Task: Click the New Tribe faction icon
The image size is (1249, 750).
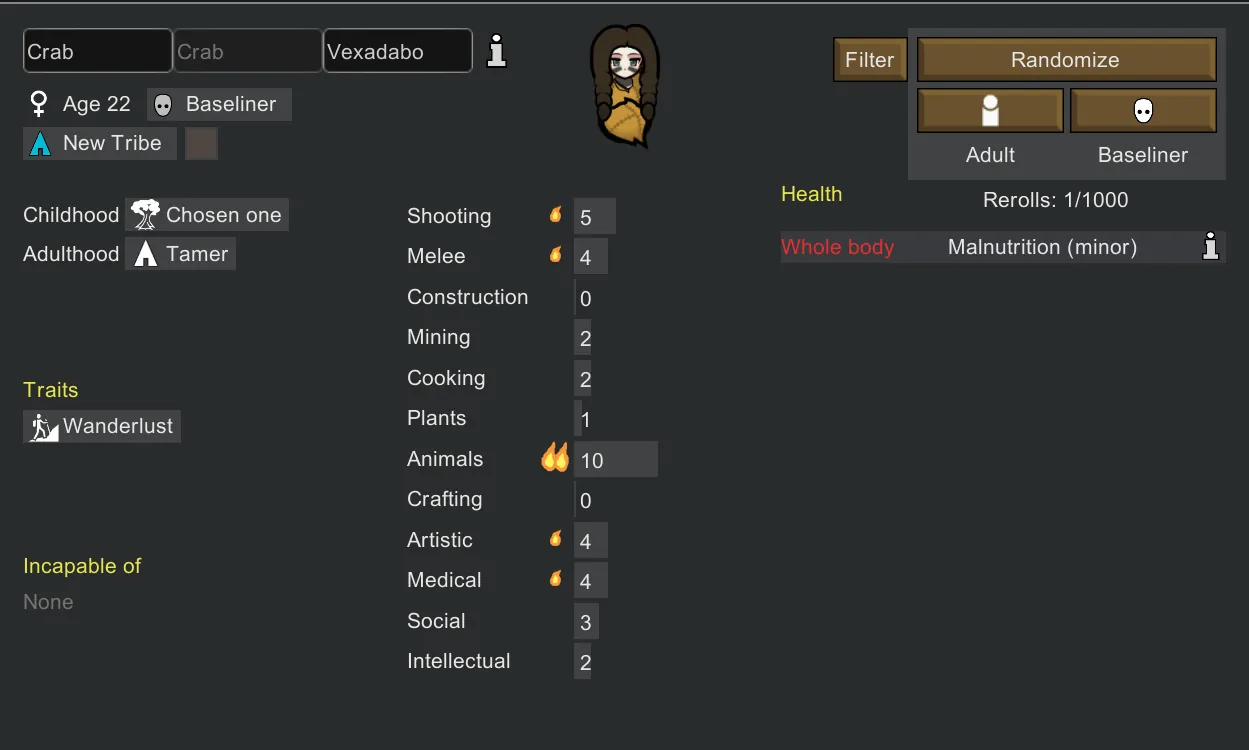Action: point(40,143)
